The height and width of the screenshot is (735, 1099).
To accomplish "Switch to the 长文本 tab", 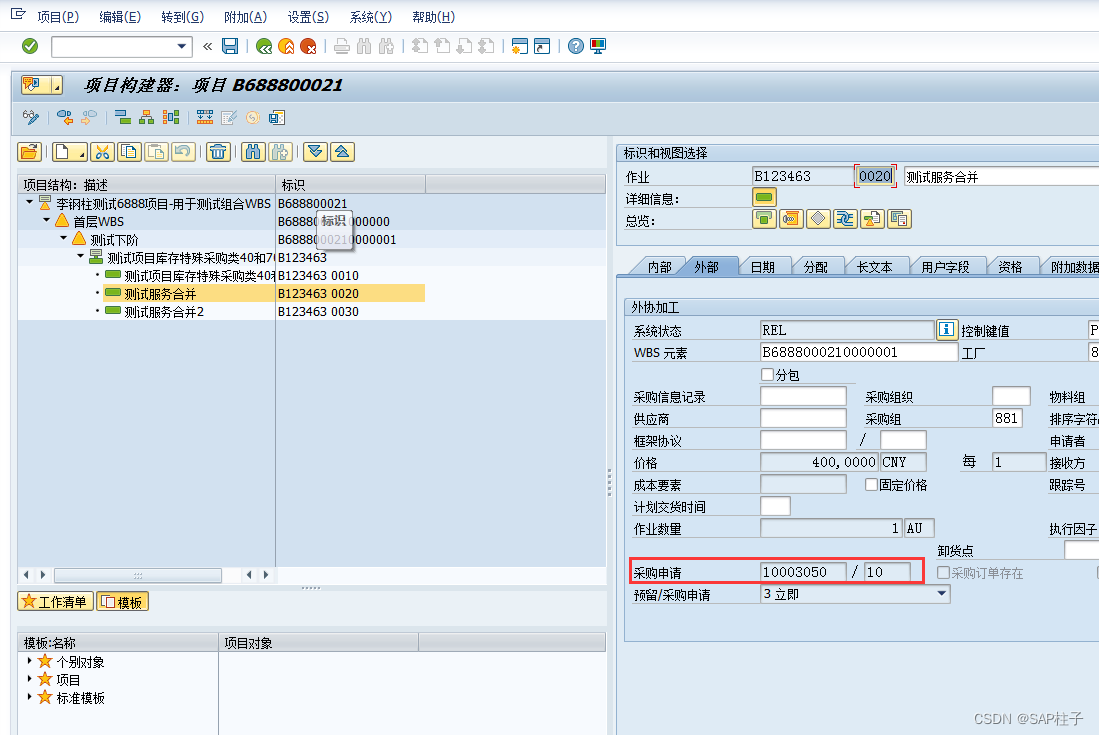I will click(874, 267).
